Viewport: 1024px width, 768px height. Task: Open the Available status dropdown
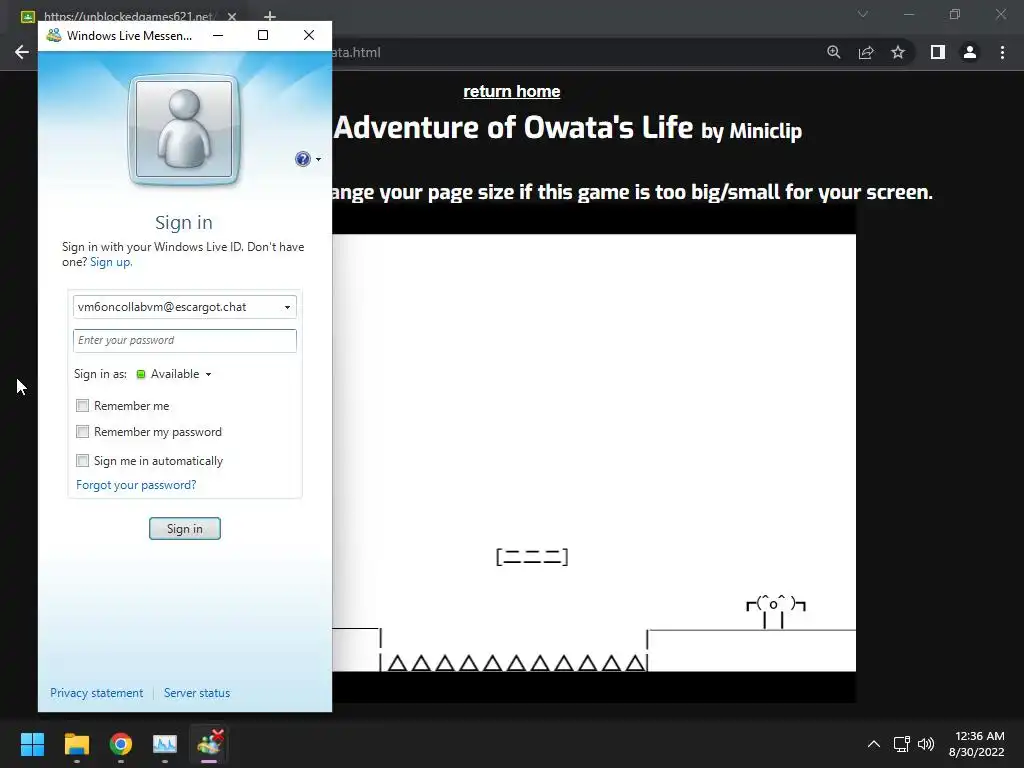click(174, 374)
